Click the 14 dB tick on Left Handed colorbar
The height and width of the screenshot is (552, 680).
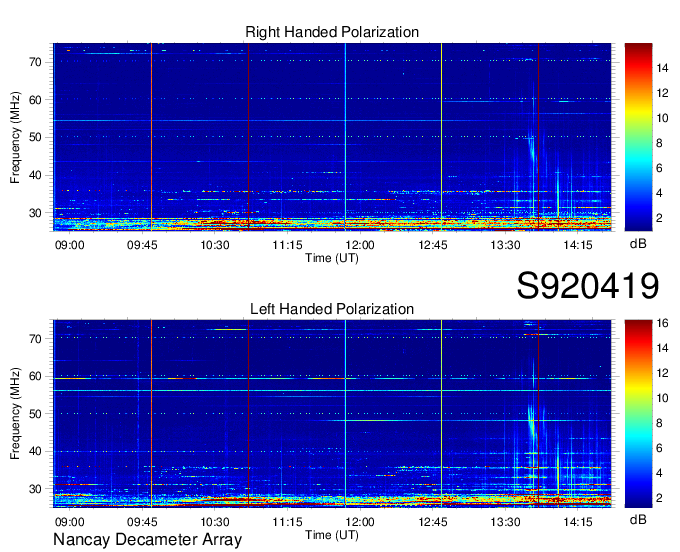(x=662, y=348)
